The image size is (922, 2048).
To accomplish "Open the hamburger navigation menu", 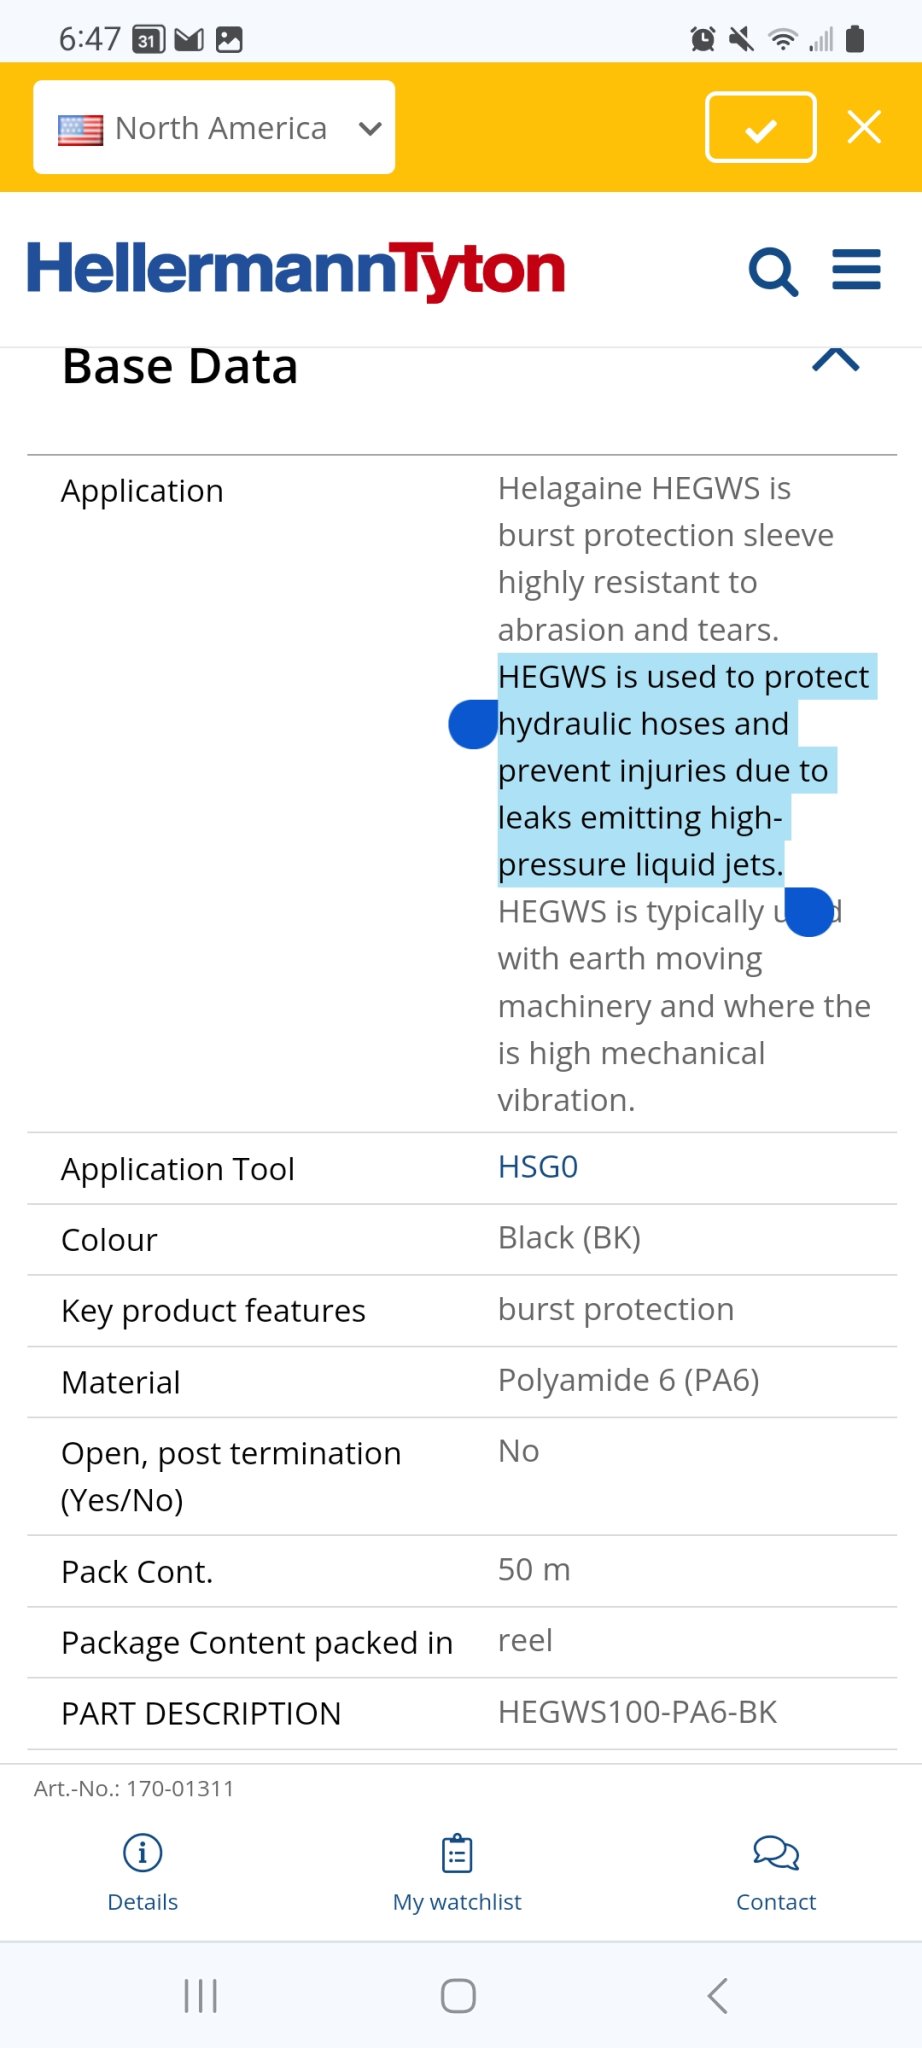I will pyautogui.click(x=856, y=270).
